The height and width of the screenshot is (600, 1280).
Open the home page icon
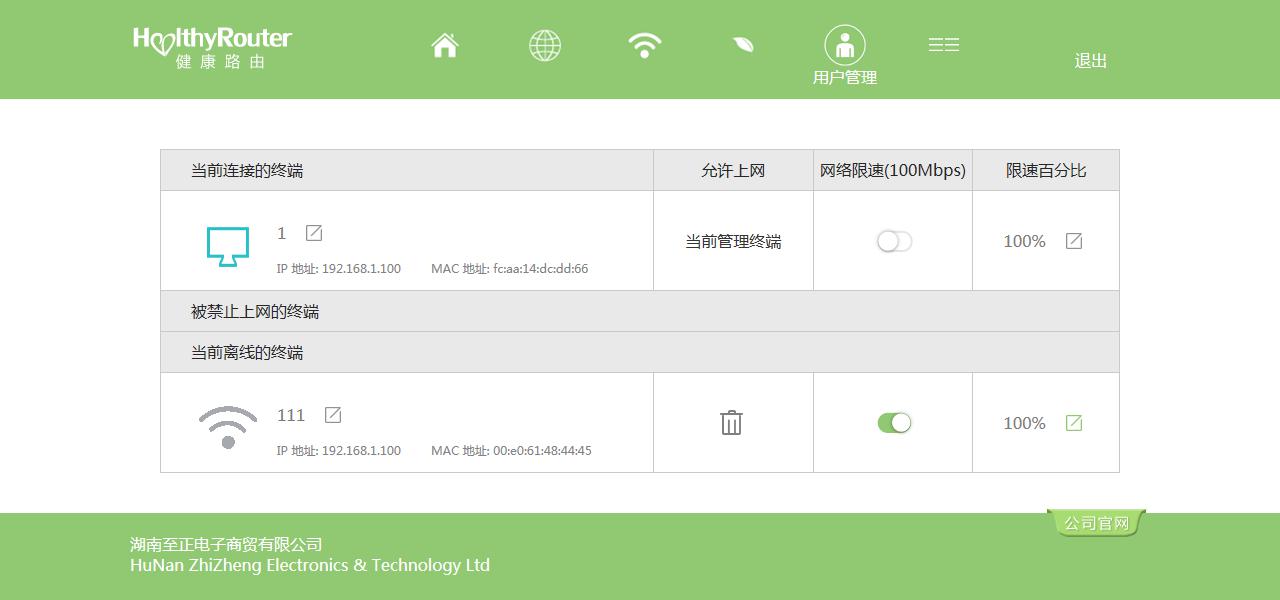(445, 45)
